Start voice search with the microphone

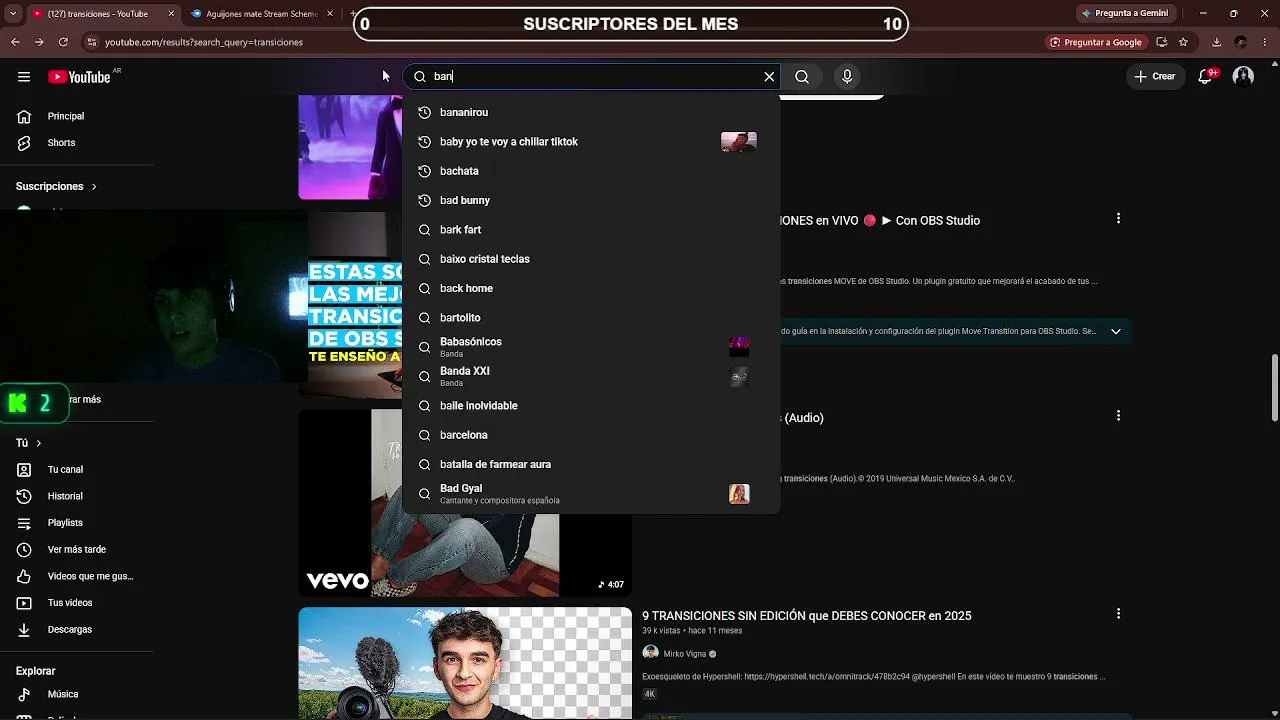[x=847, y=77]
